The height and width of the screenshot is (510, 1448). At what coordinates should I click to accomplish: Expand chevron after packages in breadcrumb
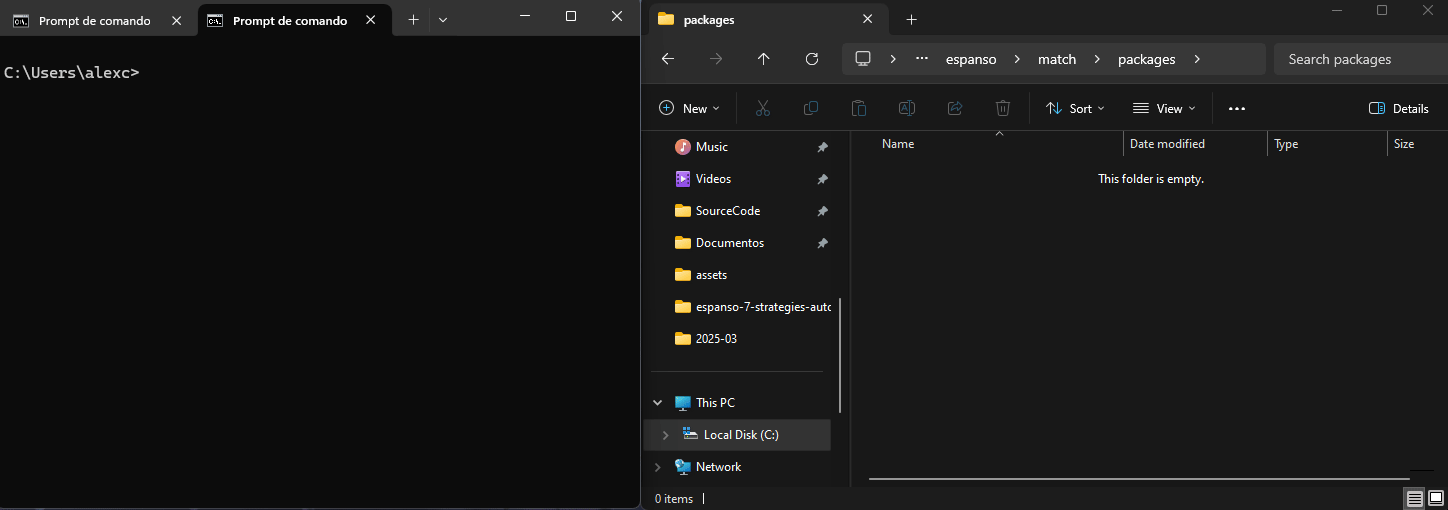click(x=1197, y=59)
